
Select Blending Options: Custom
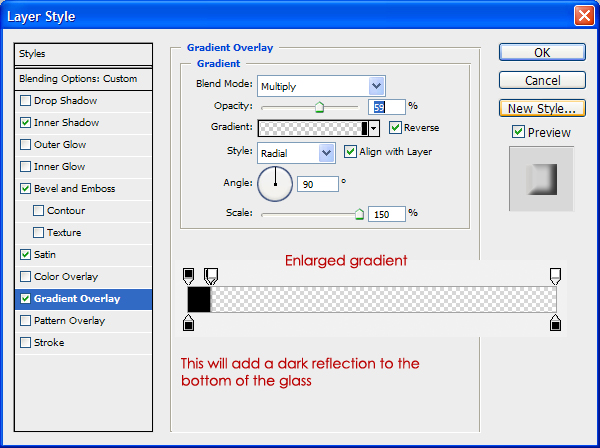(x=83, y=79)
